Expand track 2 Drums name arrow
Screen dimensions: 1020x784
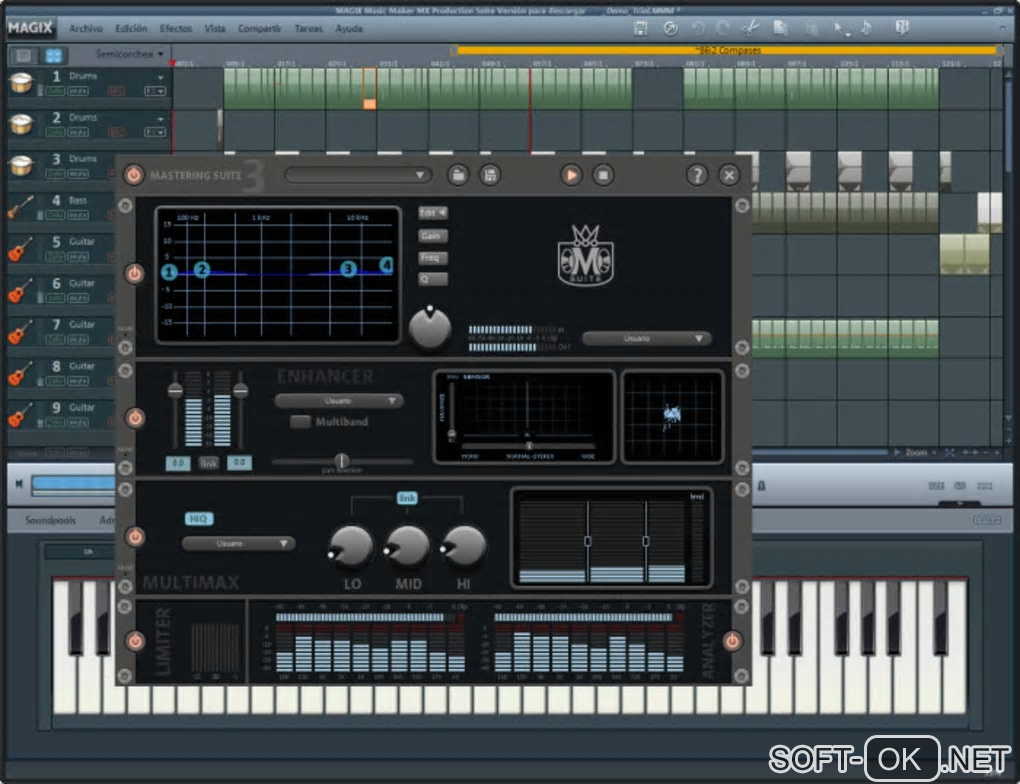click(160, 119)
